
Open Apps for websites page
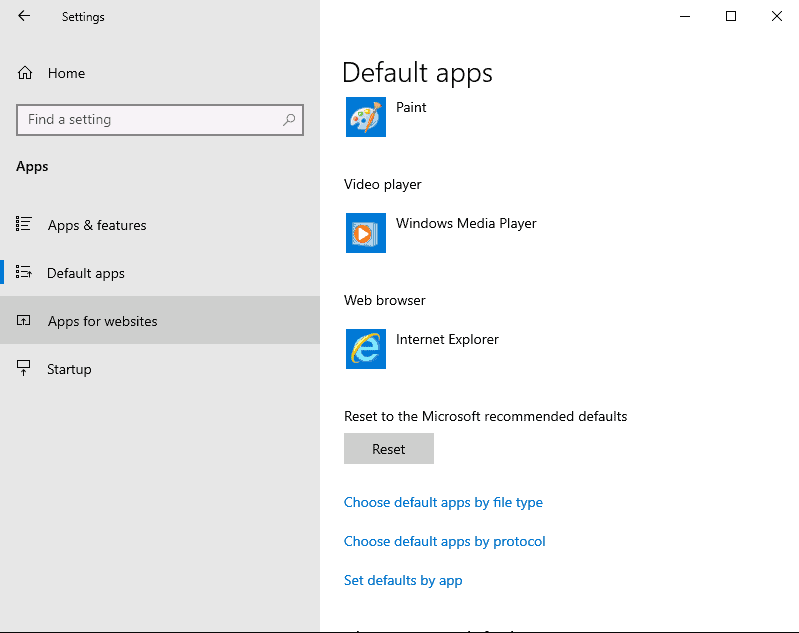(160, 321)
